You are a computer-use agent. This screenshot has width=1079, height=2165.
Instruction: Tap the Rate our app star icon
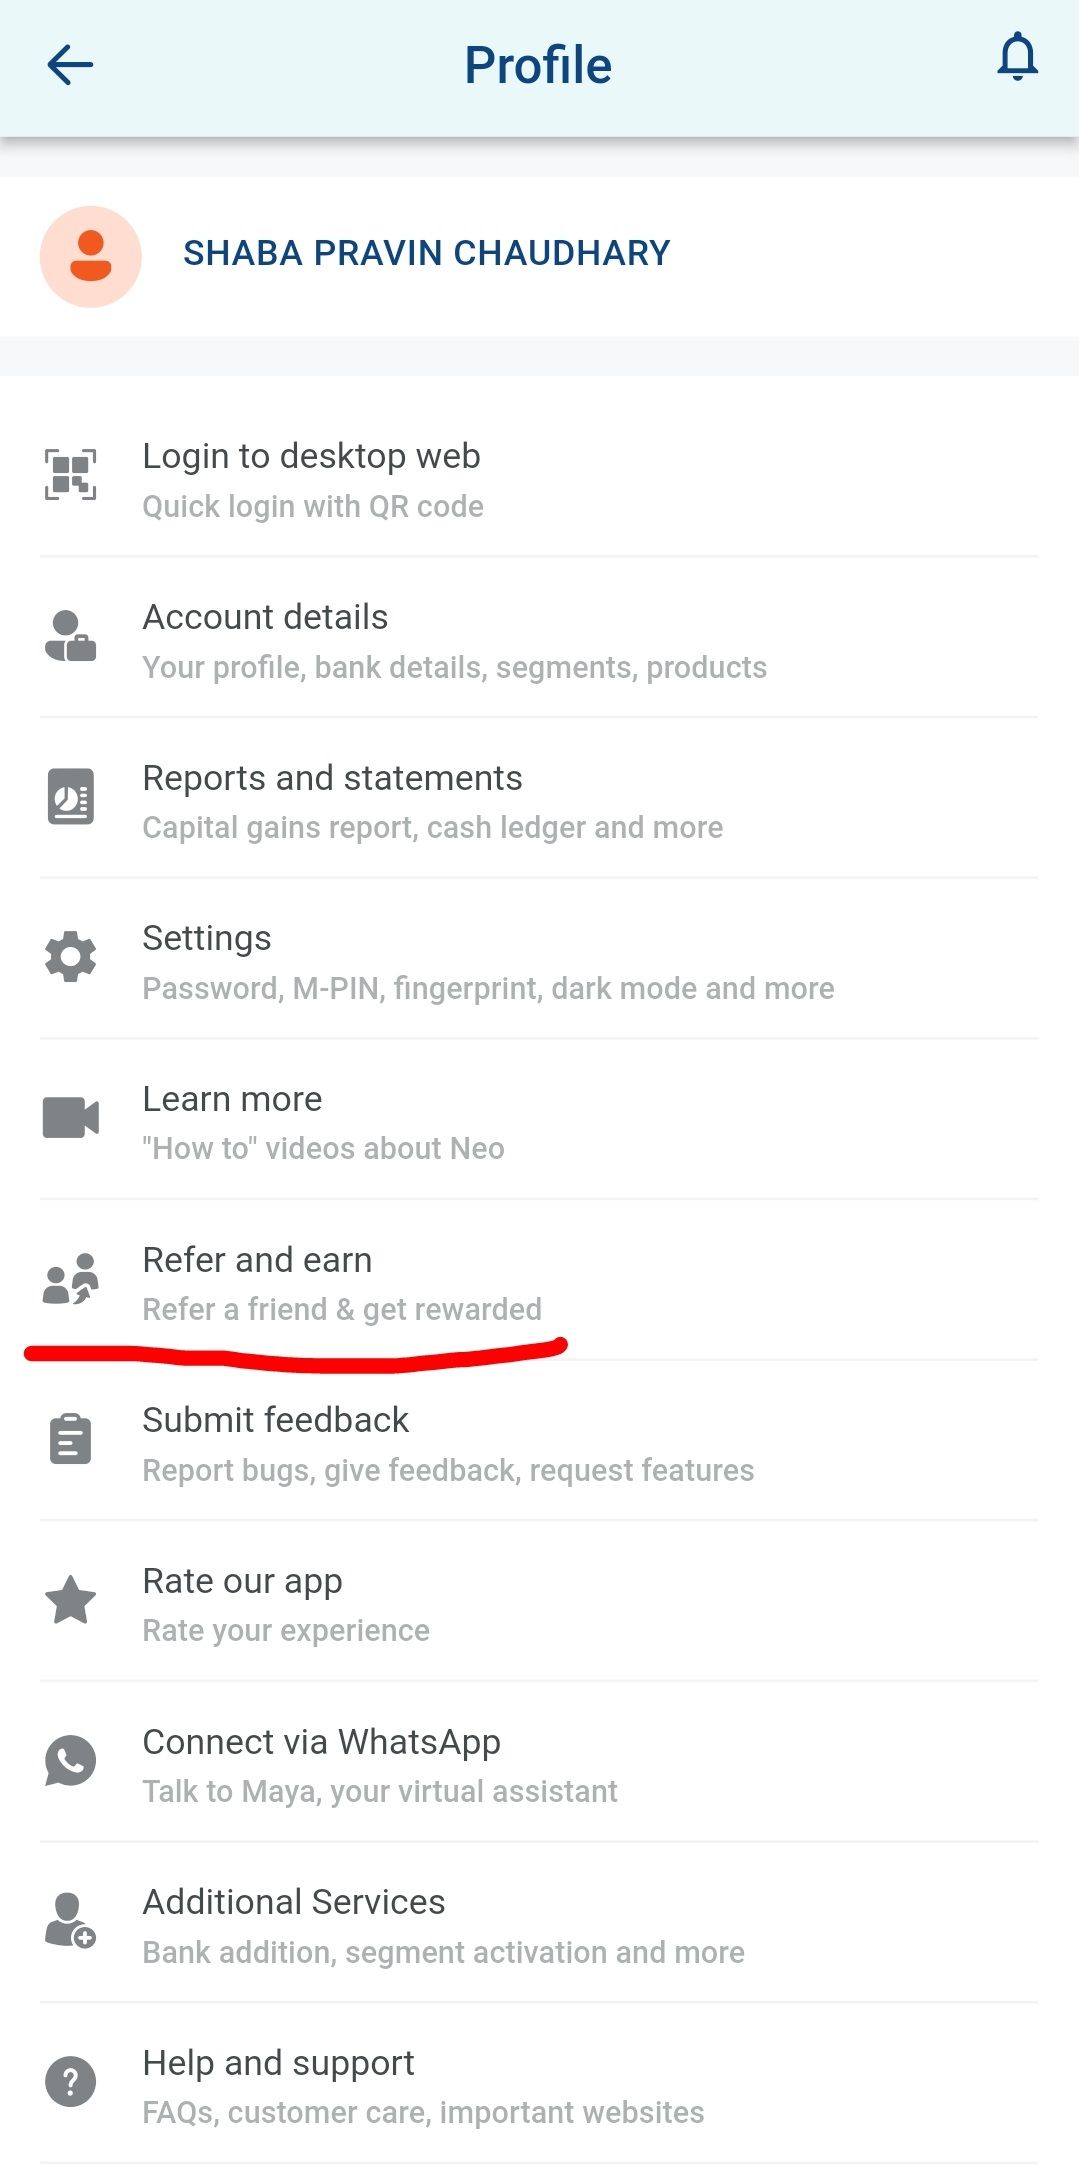(x=71, y=1600)
